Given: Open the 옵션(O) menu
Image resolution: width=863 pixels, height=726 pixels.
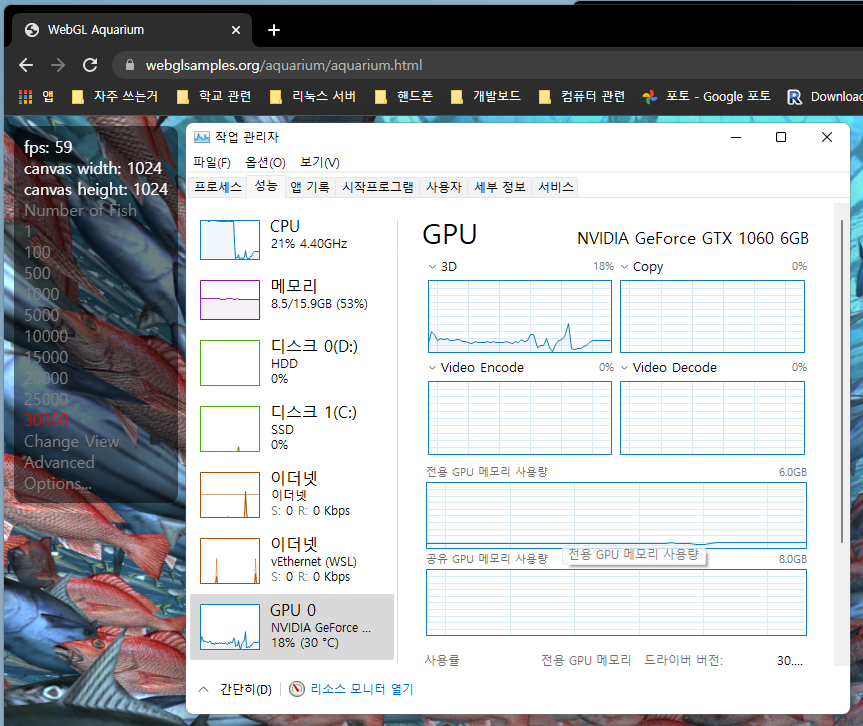Looking at the screenshot, I should point(265,162).
